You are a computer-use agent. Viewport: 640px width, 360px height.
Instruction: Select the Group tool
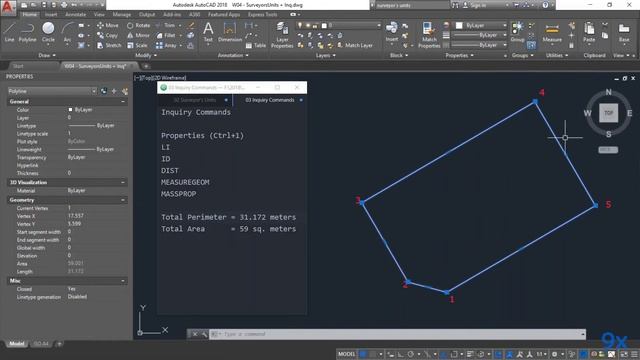coord(517,32)
